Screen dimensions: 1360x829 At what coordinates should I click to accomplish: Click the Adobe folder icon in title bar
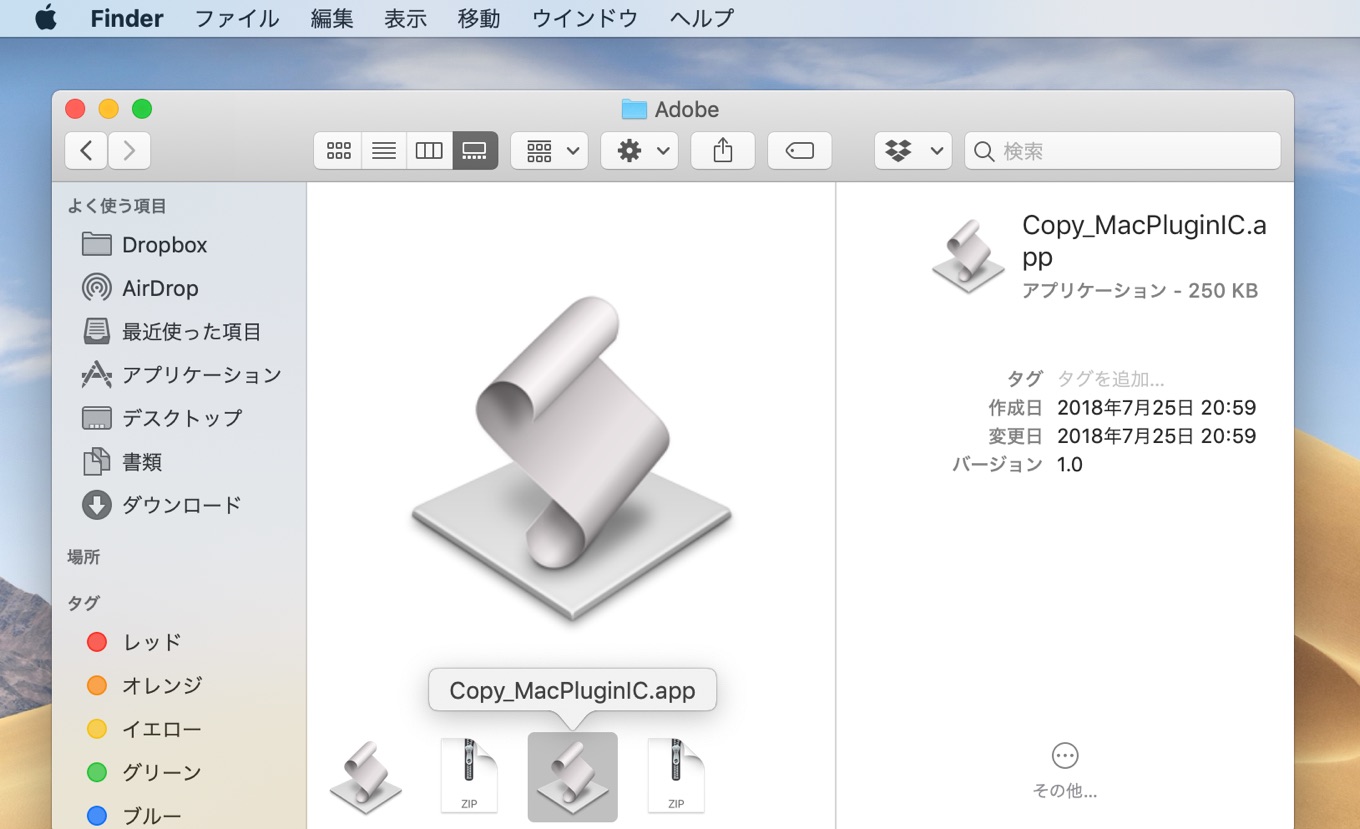(x=634, y=109)
